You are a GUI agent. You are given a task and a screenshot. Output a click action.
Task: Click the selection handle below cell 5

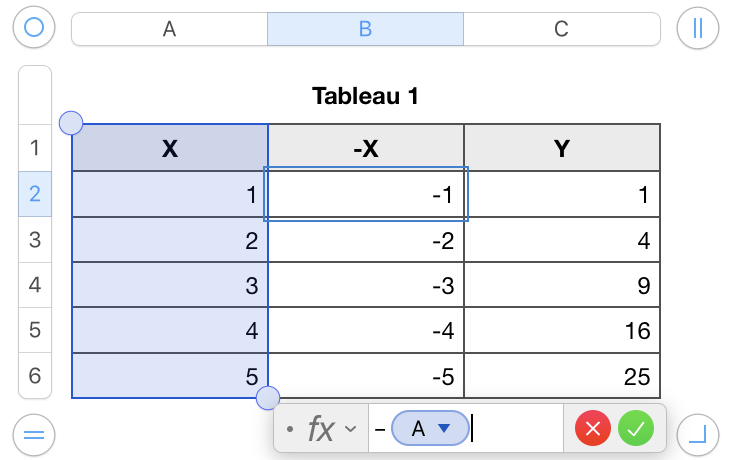click(268, 399)
